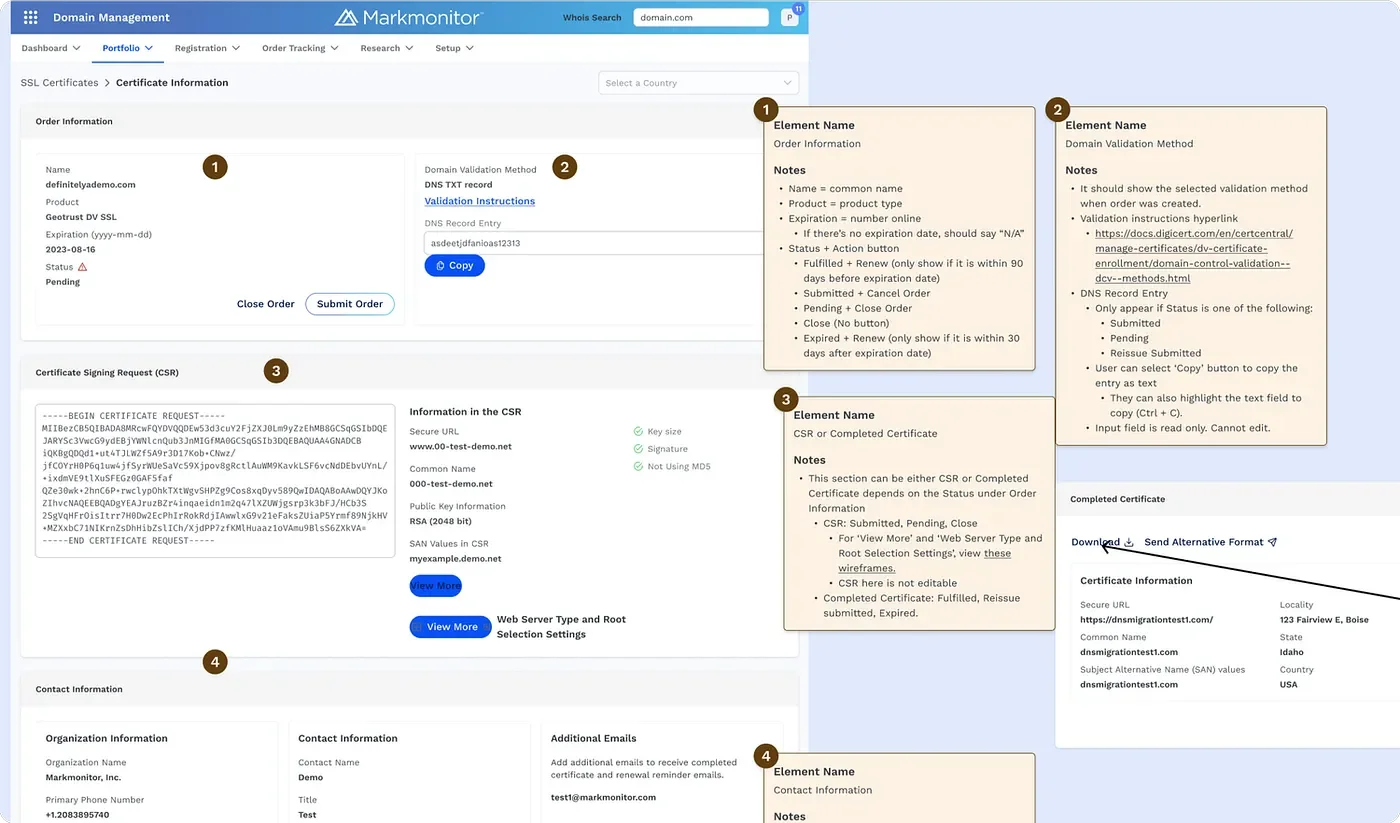
Task: Click the Order Information section header
Action: tap(74, 121)
